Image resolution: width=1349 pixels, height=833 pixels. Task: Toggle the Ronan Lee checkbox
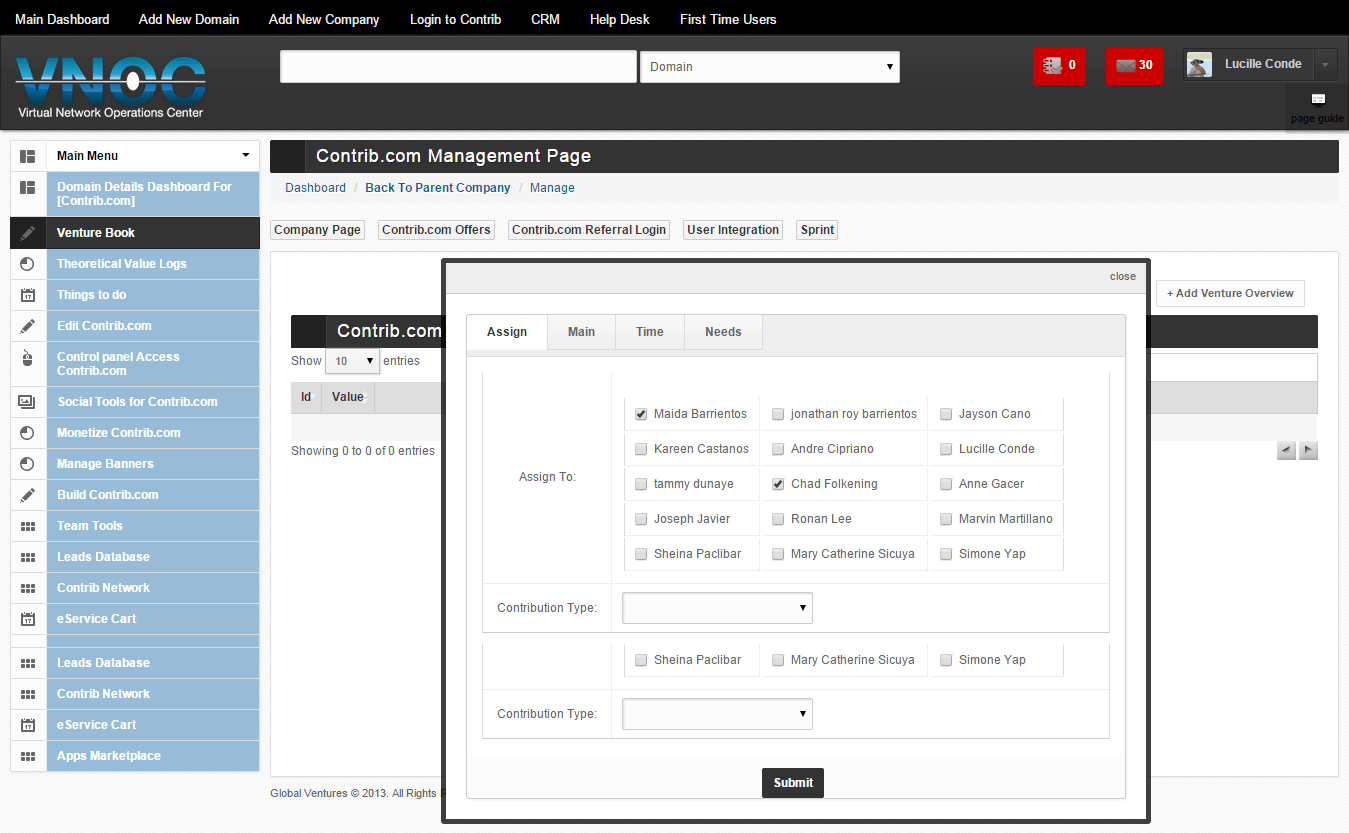pos(778,519)
